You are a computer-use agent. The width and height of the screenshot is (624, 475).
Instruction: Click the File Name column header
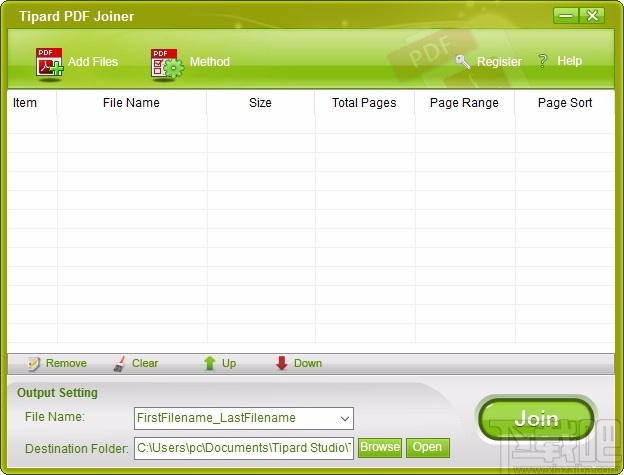(x=131, y=103)
